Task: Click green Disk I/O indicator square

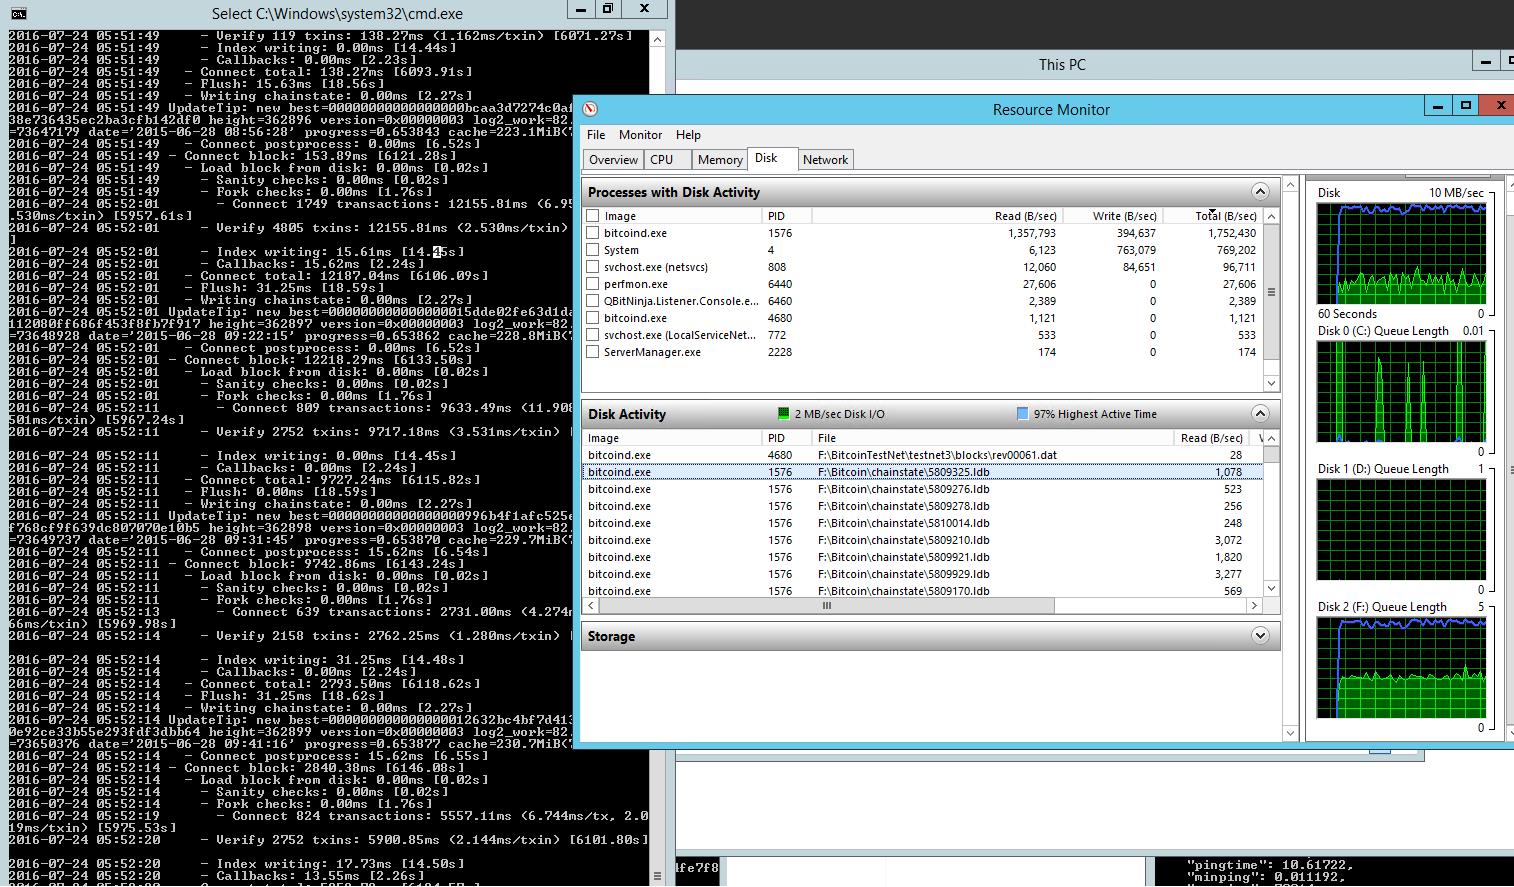Action: pos(784,414)
